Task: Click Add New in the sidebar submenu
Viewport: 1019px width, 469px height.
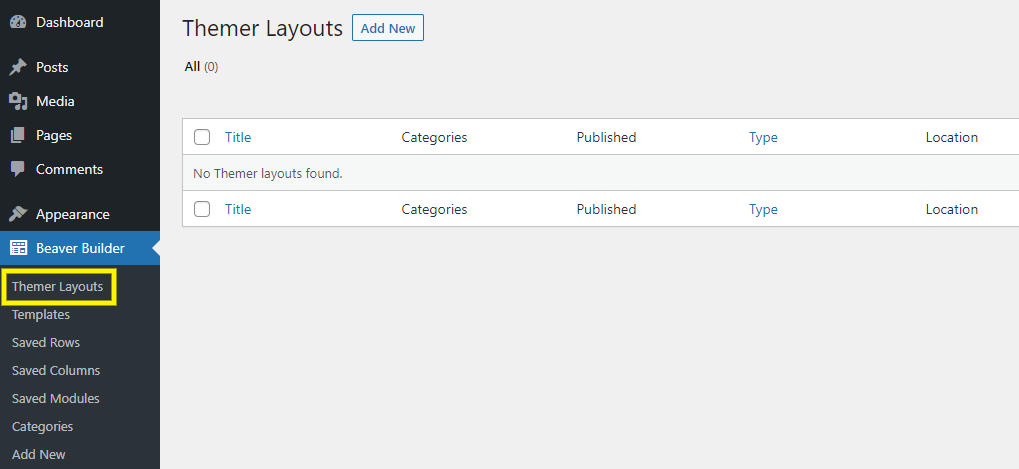Action: [x=38, y=454]
